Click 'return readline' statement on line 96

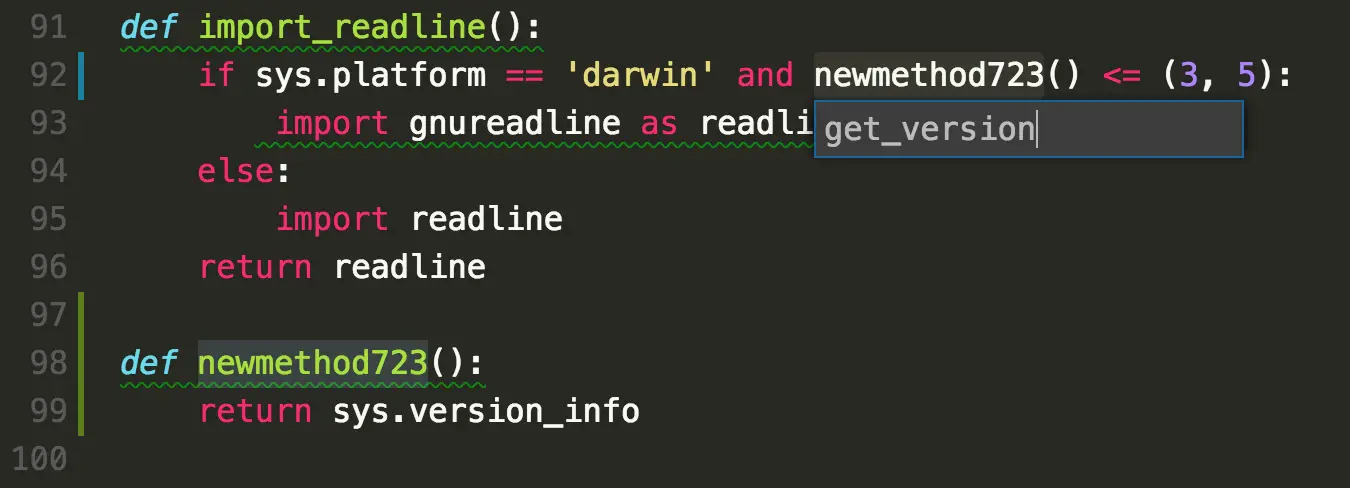(x=342, y=267)
